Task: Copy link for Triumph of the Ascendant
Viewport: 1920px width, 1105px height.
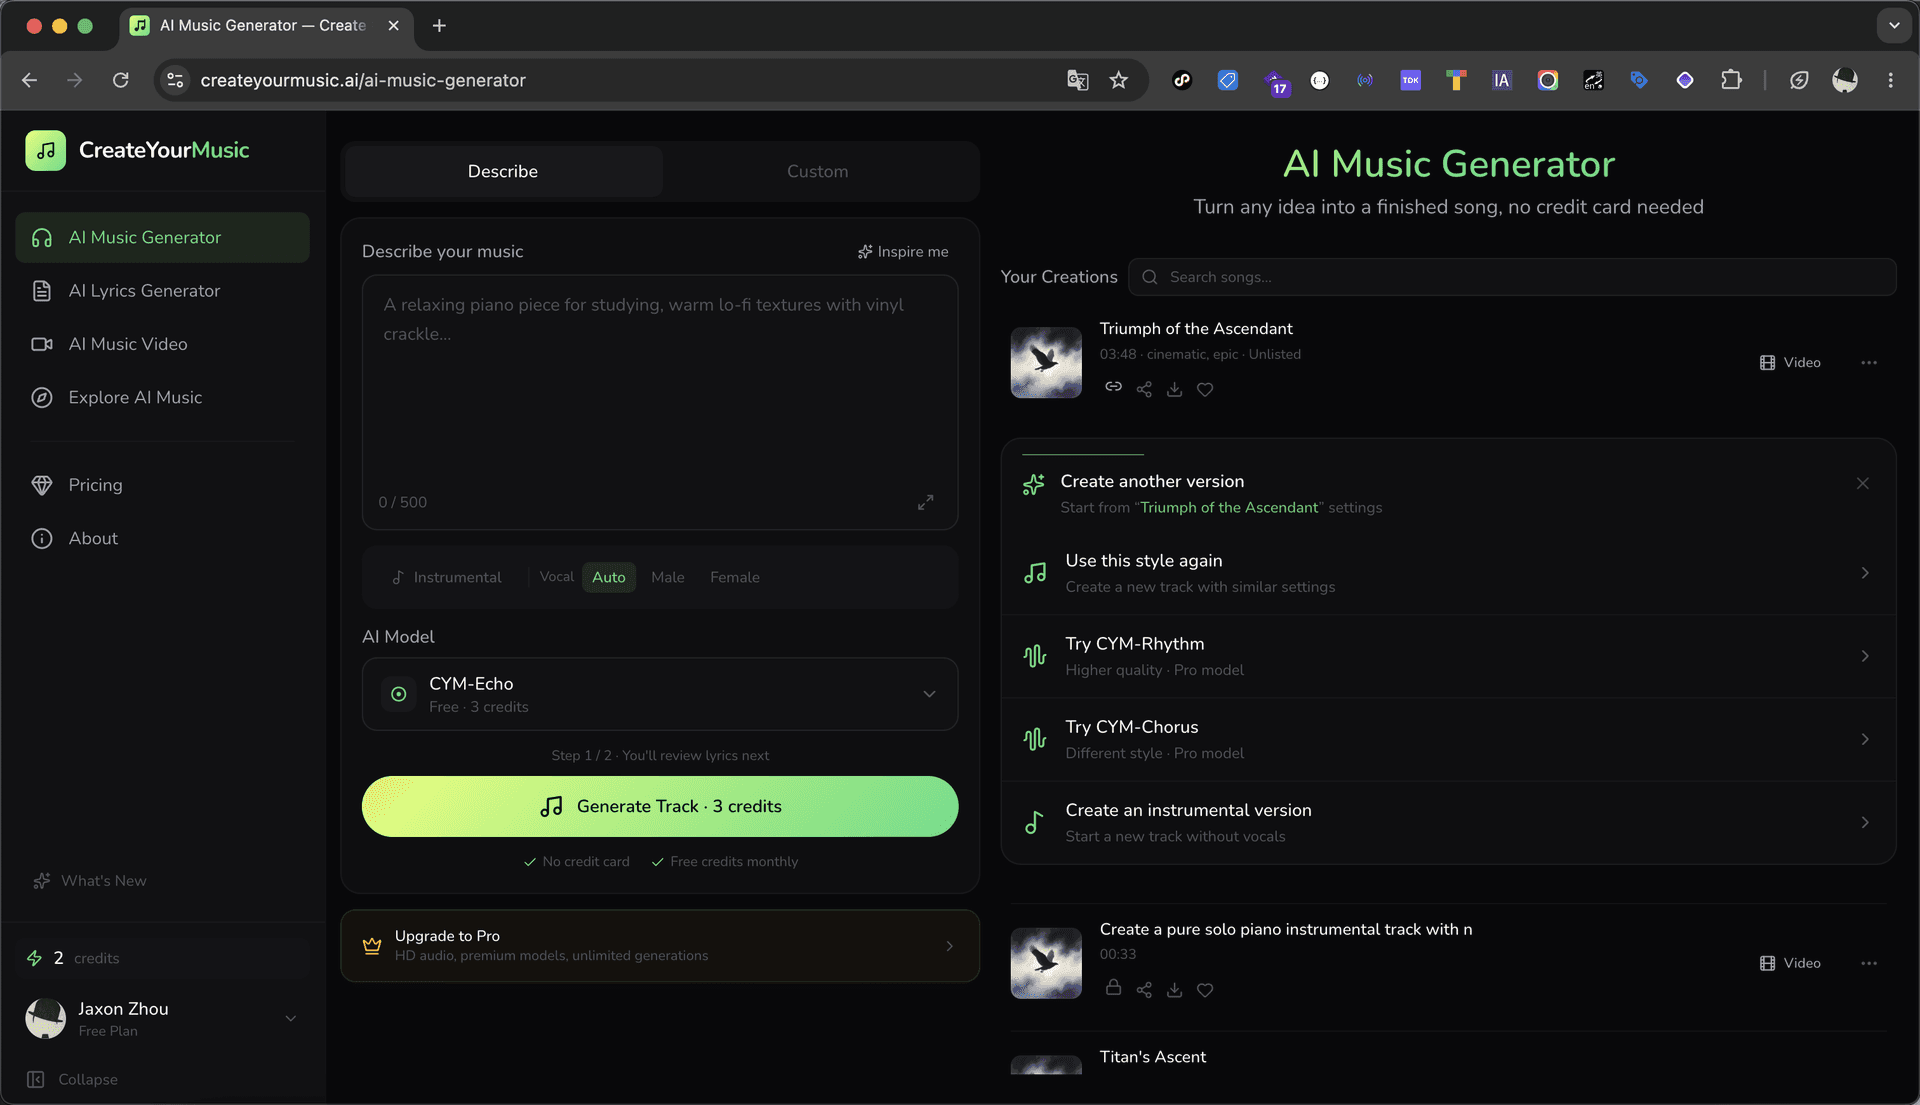Action: click(1113, 388)
